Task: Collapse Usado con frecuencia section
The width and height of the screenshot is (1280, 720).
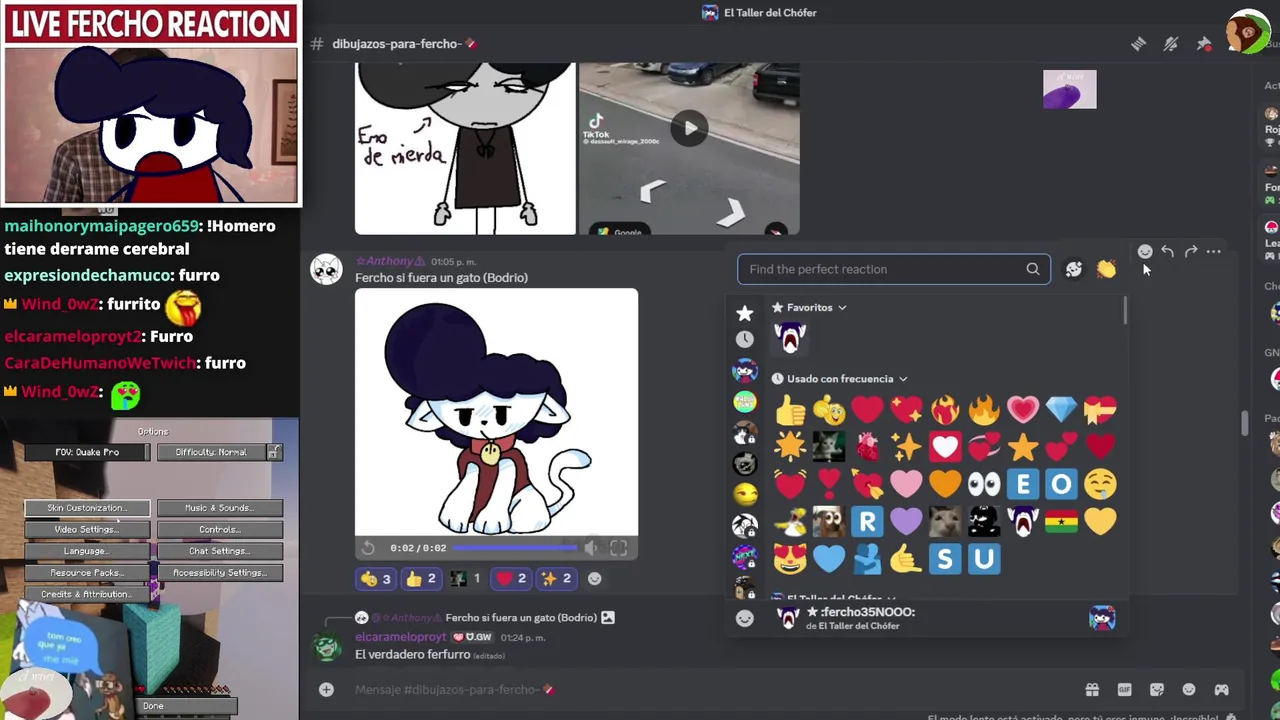Action: point(840,379)
